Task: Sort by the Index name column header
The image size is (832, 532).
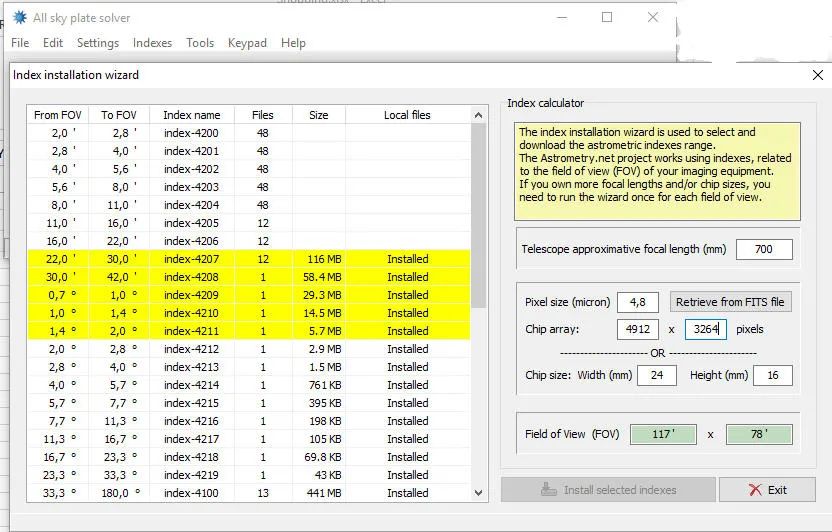Action: 191,115
